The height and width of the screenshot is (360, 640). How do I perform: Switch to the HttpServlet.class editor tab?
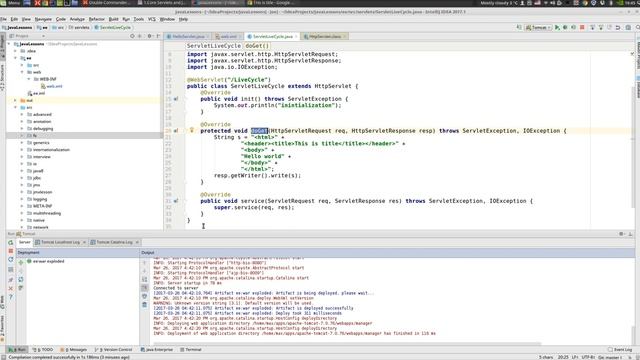tap(324, 36)
